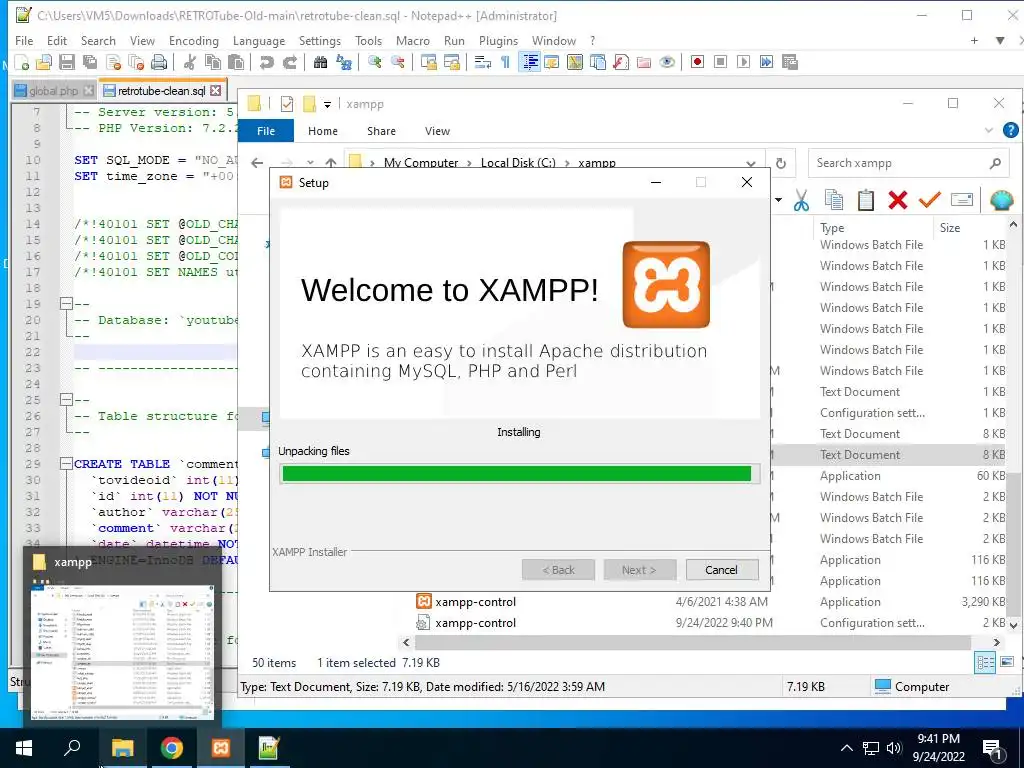
Task: Refresh the xampp folder view
Action: [781, 163]
